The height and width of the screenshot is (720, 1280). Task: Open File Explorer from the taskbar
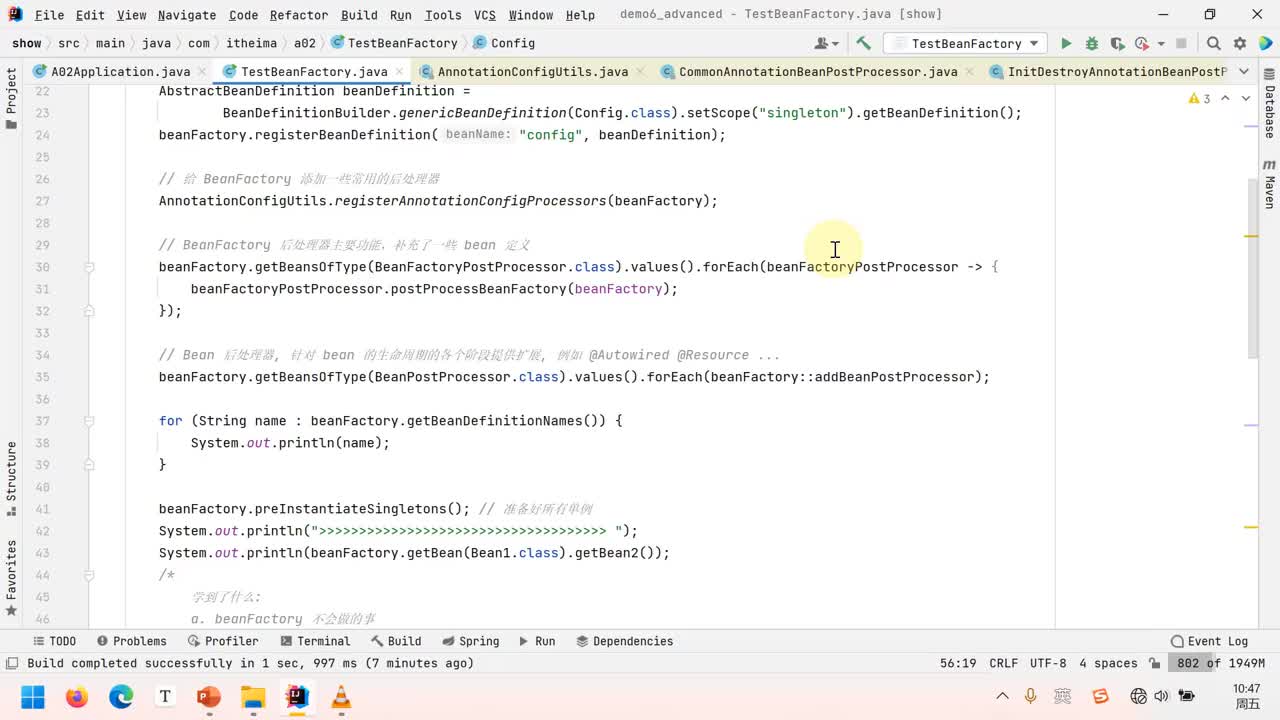tap(253, 697)
